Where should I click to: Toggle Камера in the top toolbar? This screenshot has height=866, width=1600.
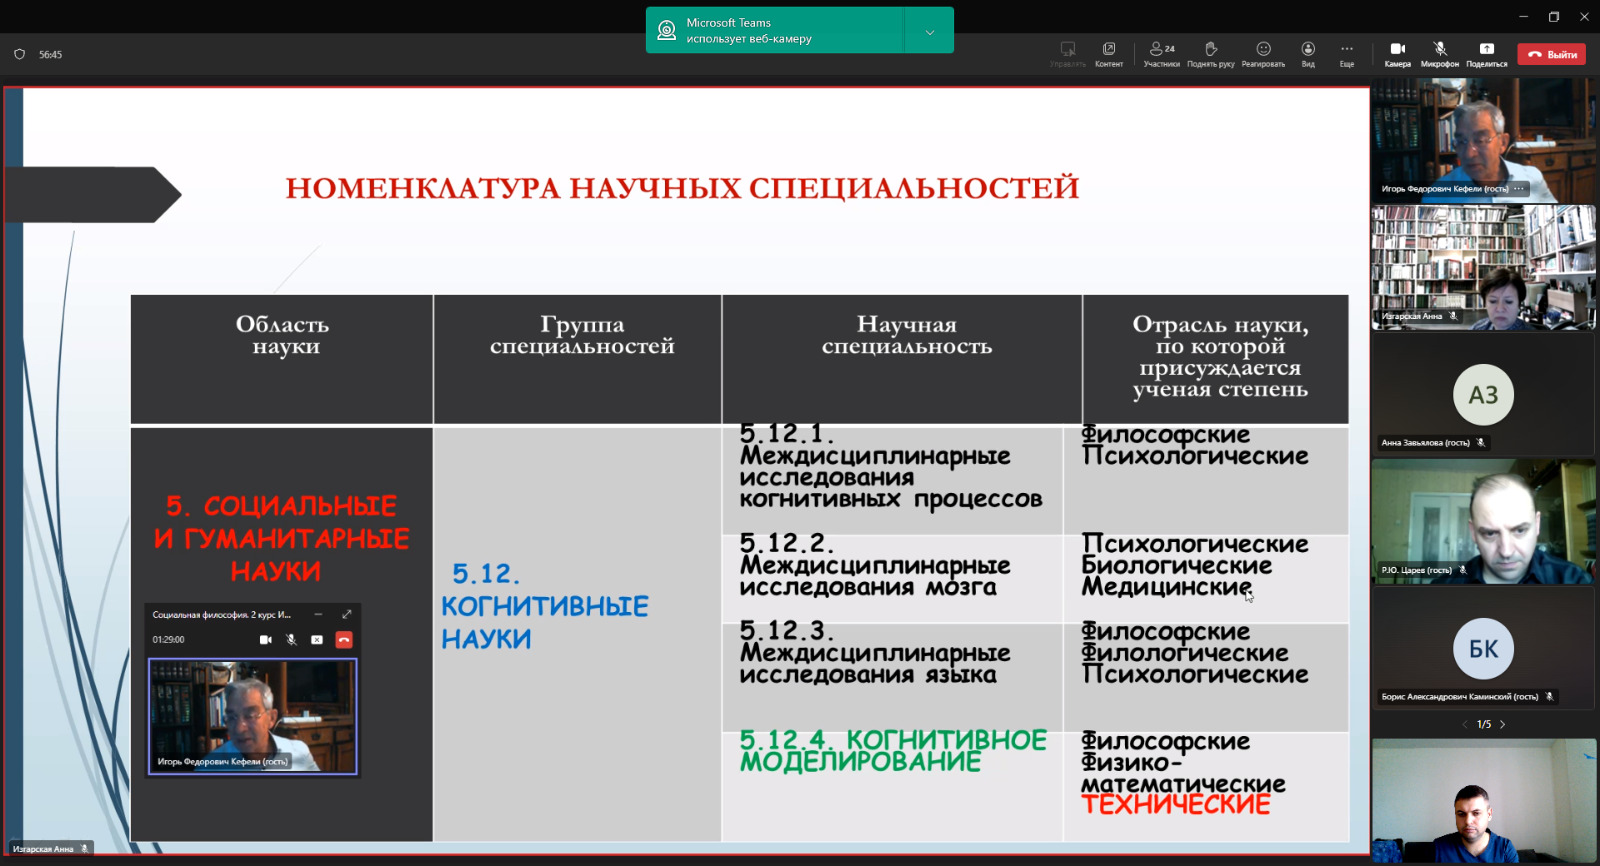pos(1397,53)
